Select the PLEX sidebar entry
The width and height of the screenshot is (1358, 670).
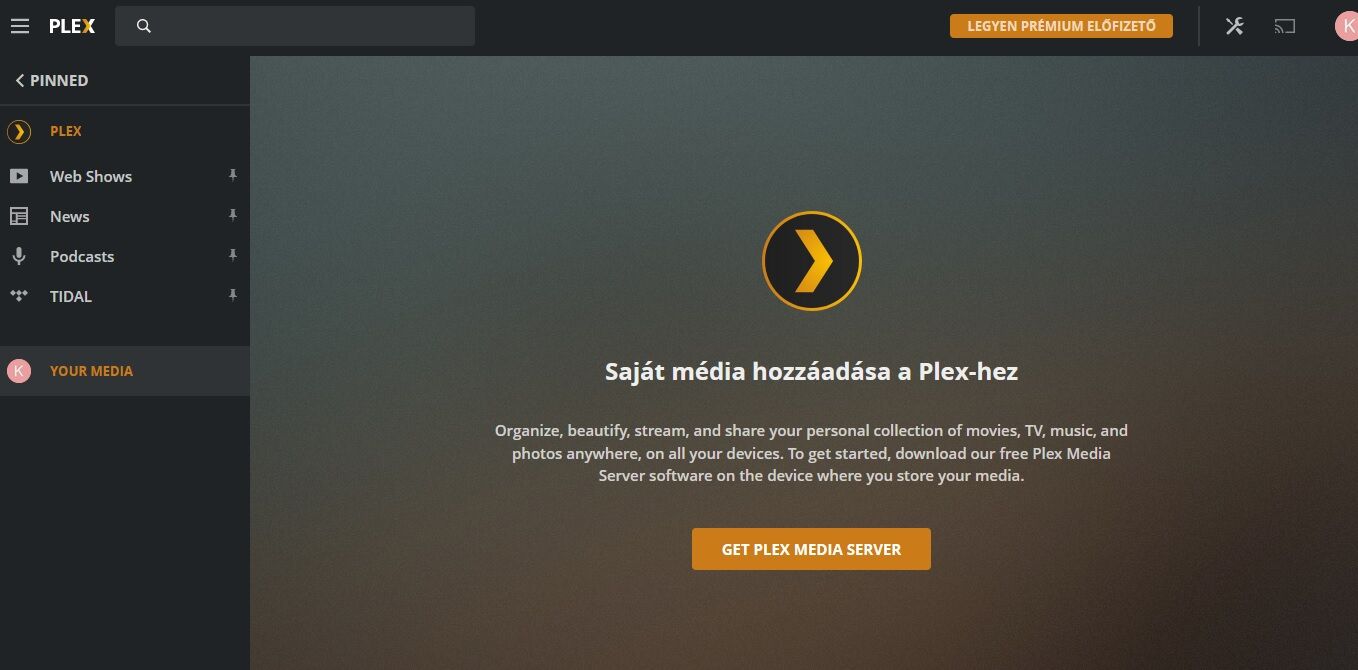tap(125, 131)
